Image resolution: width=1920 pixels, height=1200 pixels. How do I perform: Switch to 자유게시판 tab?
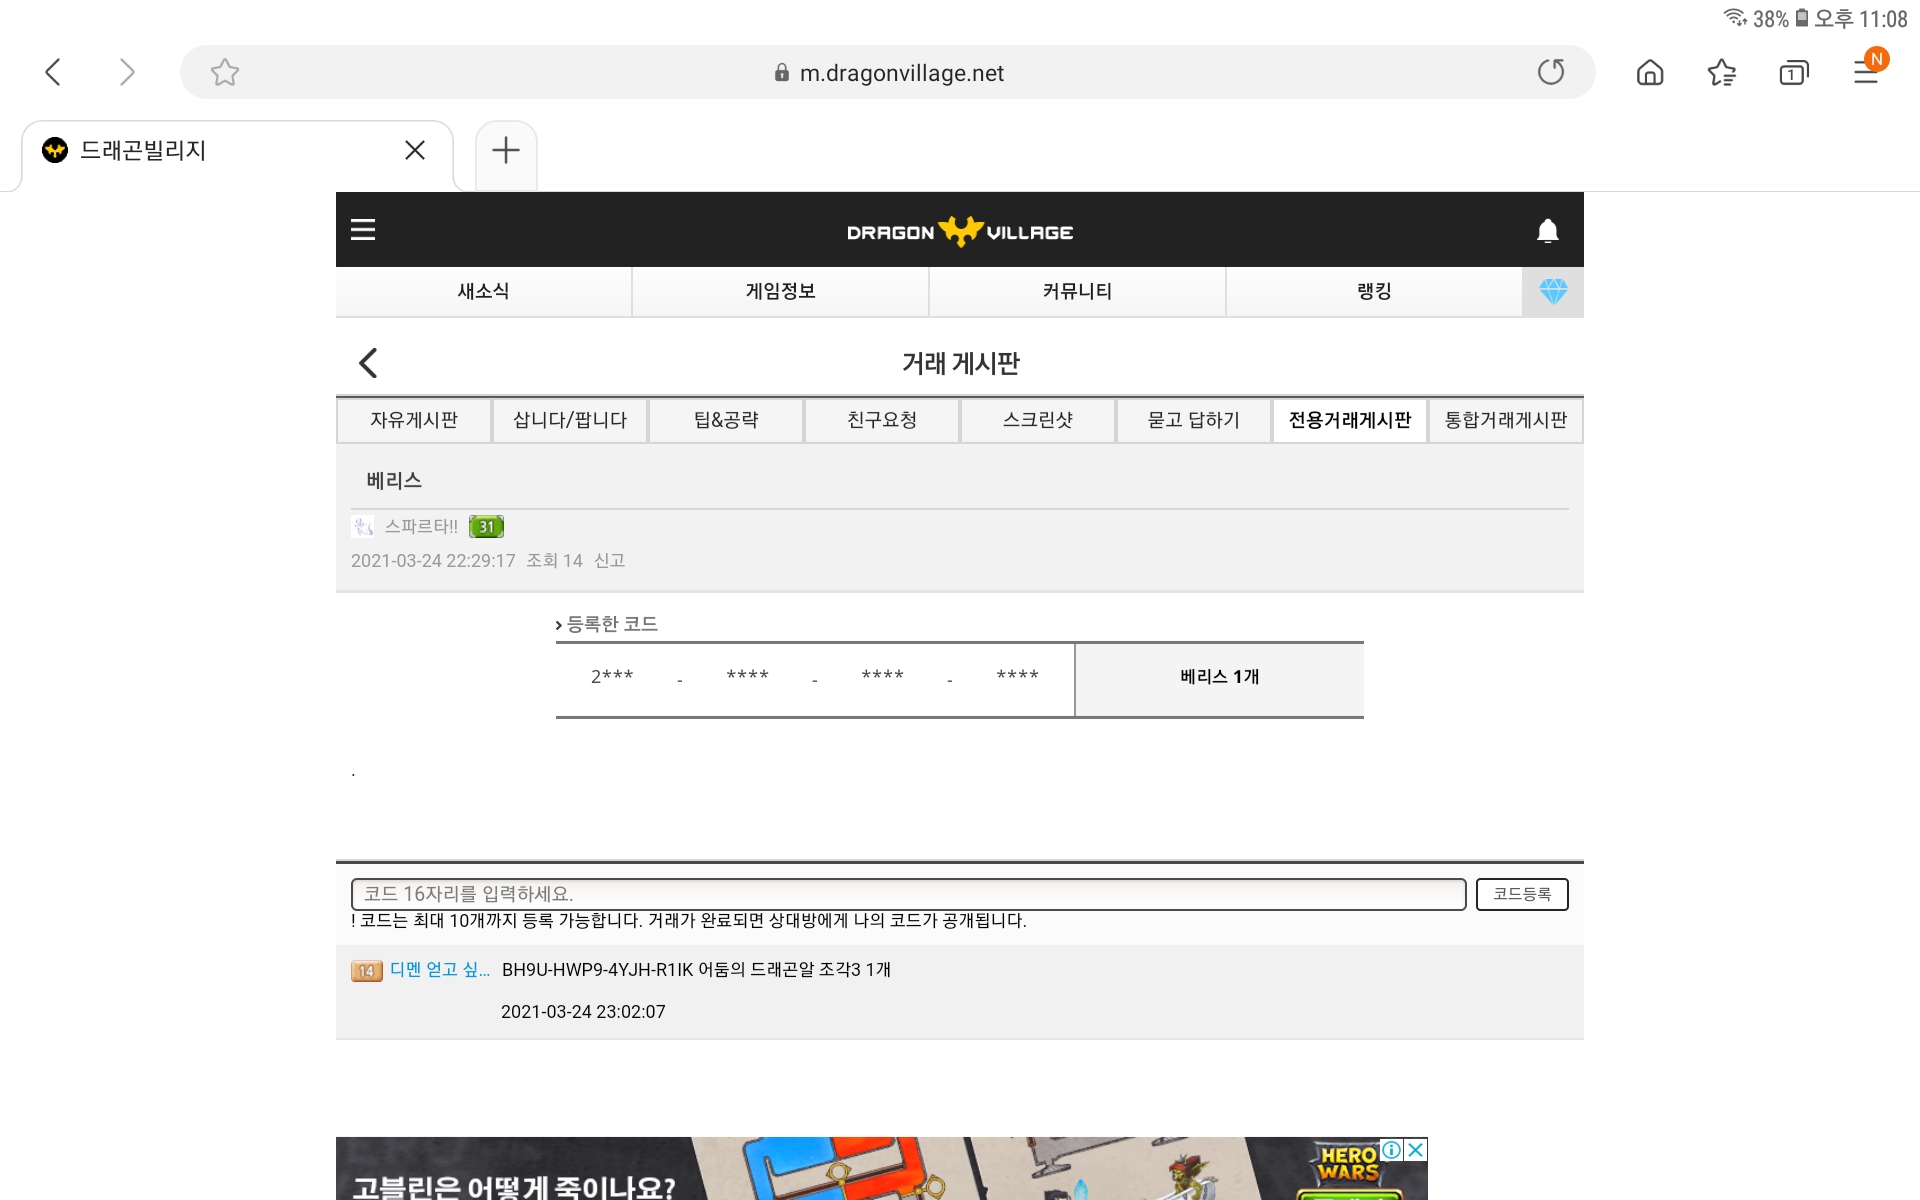414,420
